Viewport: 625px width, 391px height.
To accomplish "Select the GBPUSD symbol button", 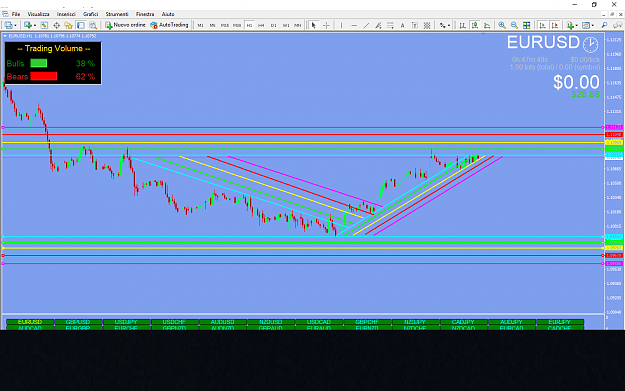I will [x=78, y=322].
